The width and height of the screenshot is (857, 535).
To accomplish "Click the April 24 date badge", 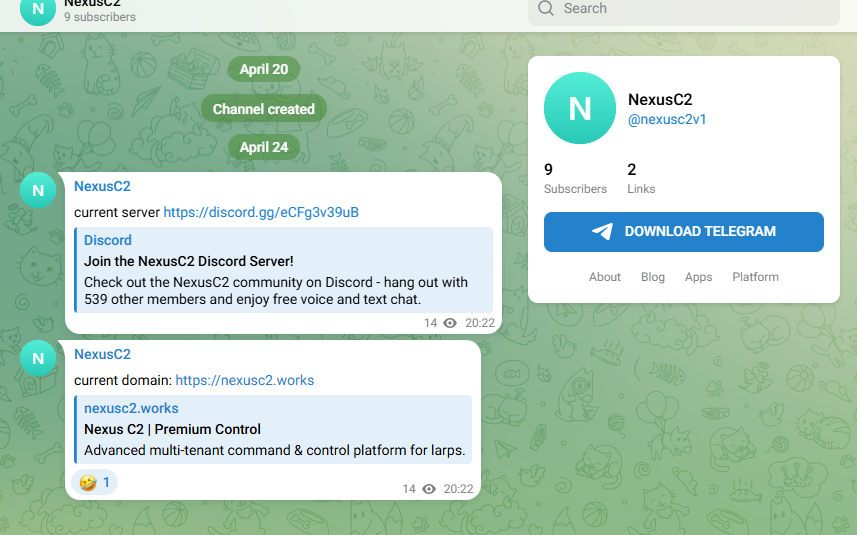I will [x=264, y=148].
